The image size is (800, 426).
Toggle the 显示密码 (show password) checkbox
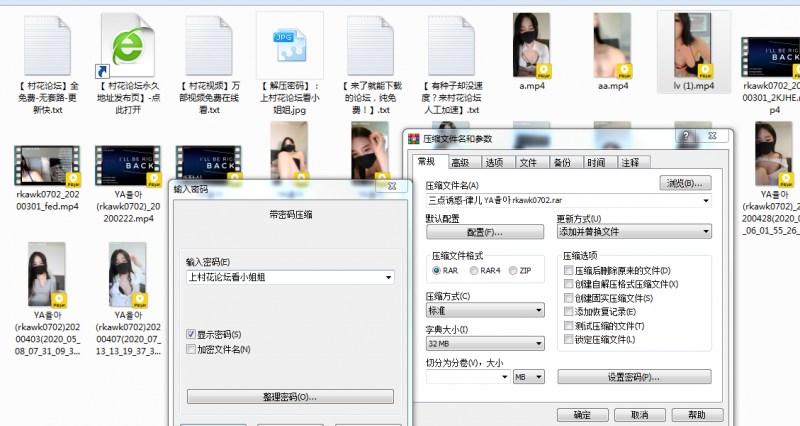(x=192, y=334)
